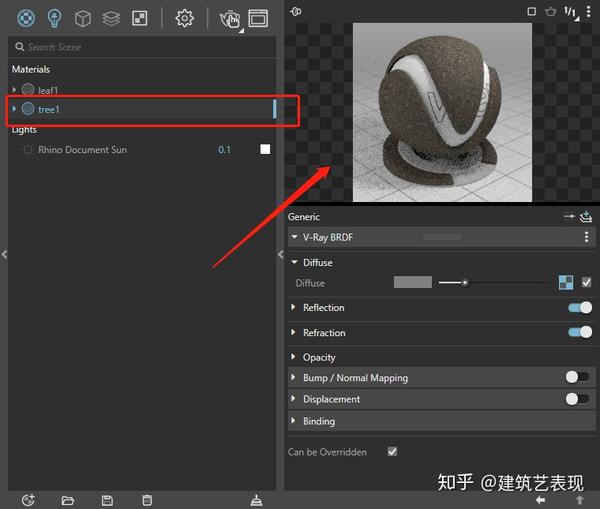Click the Diffuse gray color swatch
The height and width of the screenshot is (509, 600).
click(x=413, y=282)
